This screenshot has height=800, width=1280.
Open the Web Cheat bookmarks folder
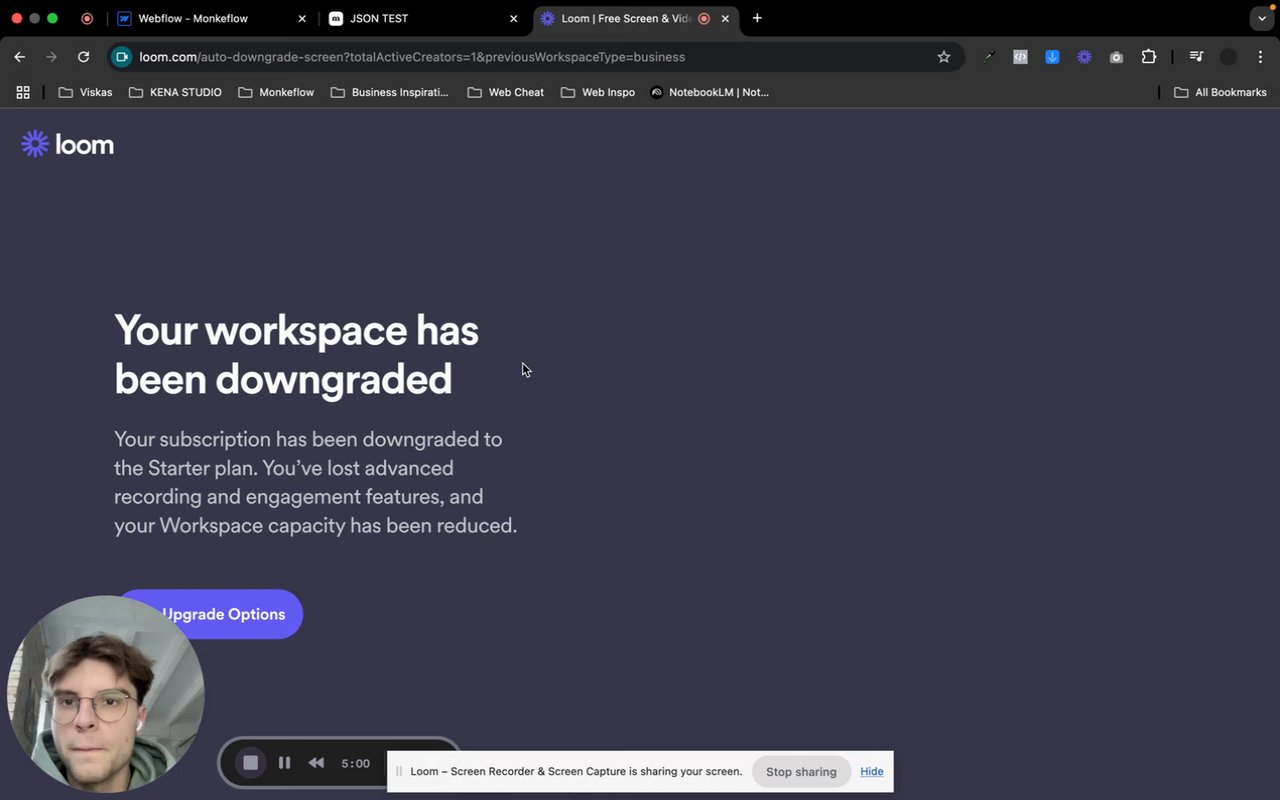tap(506, 92)
